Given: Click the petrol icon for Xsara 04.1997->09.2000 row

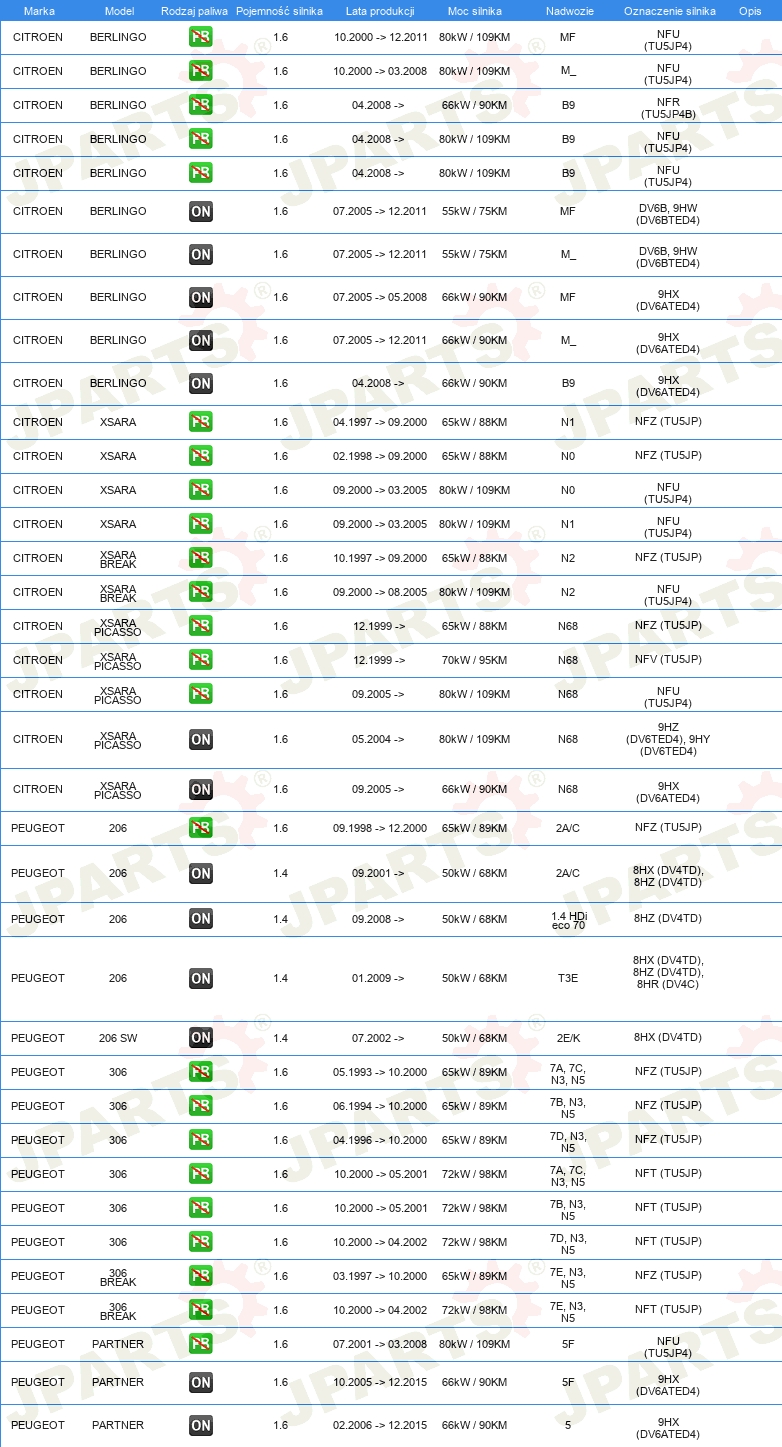Looking at the screenshot, I should [201, 422].
